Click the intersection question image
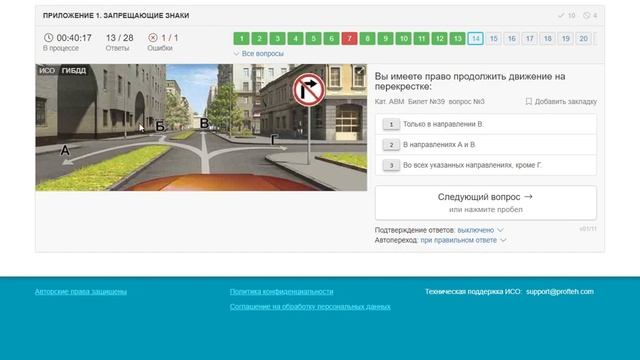Viewport: 640px width, 360px height. [201, 127]
